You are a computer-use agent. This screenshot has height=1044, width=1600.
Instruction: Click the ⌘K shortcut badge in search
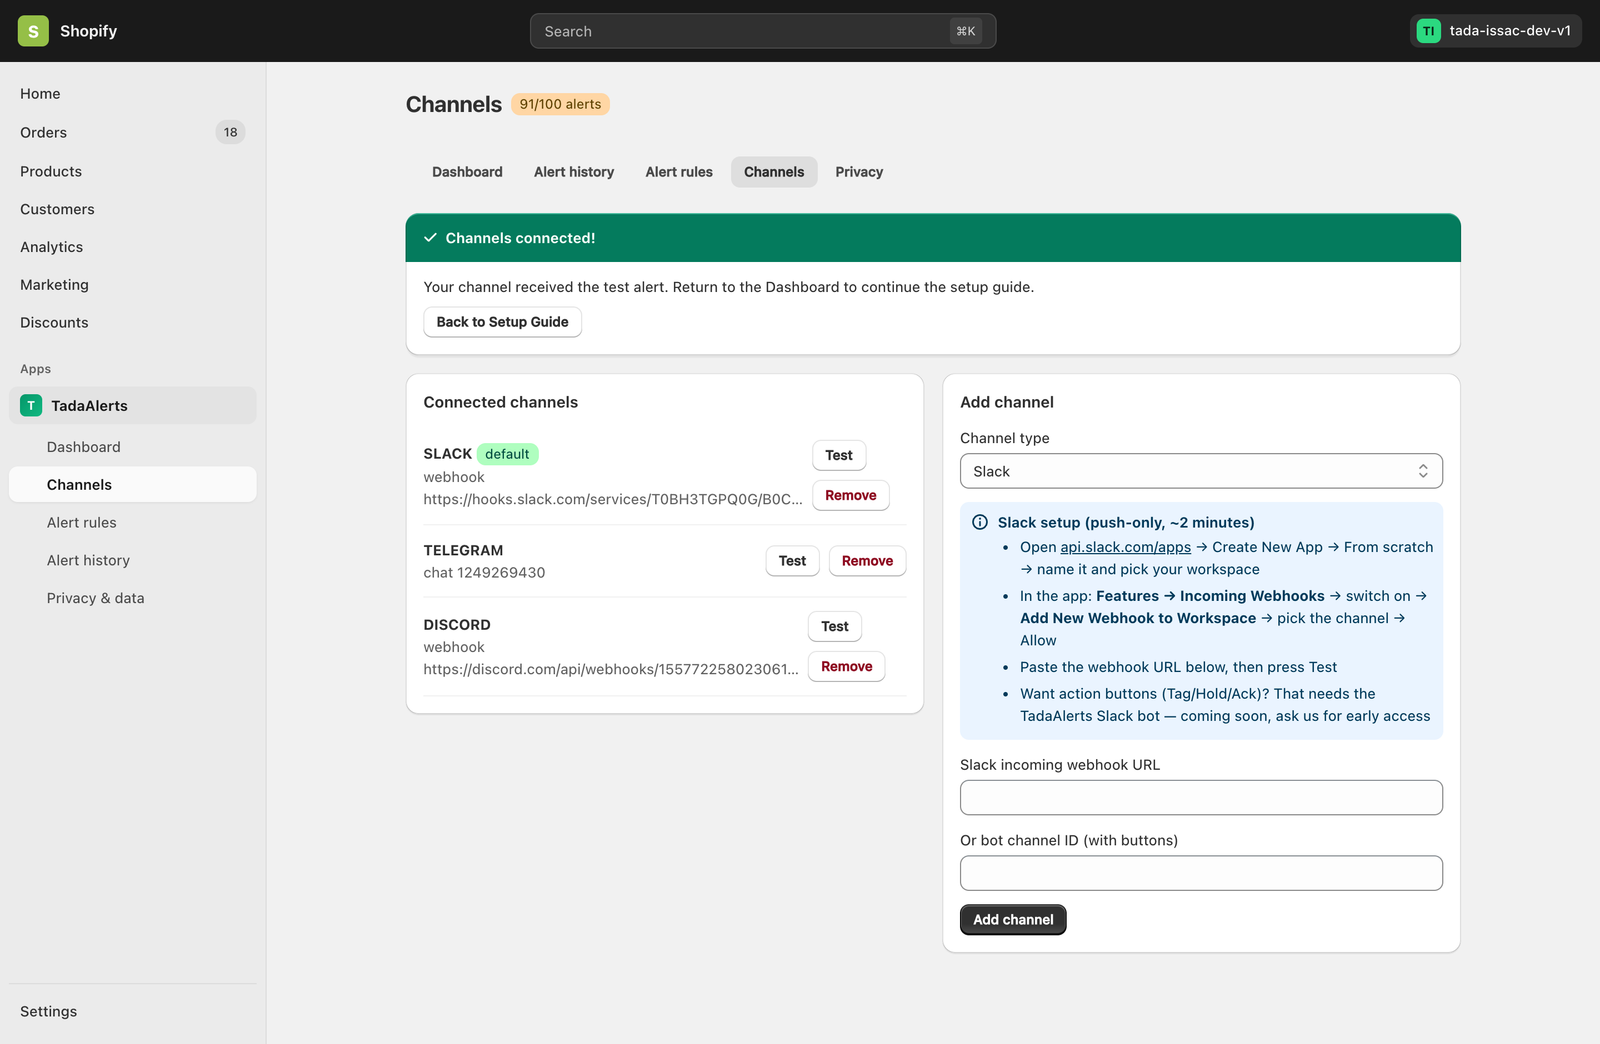click(966, 31)
